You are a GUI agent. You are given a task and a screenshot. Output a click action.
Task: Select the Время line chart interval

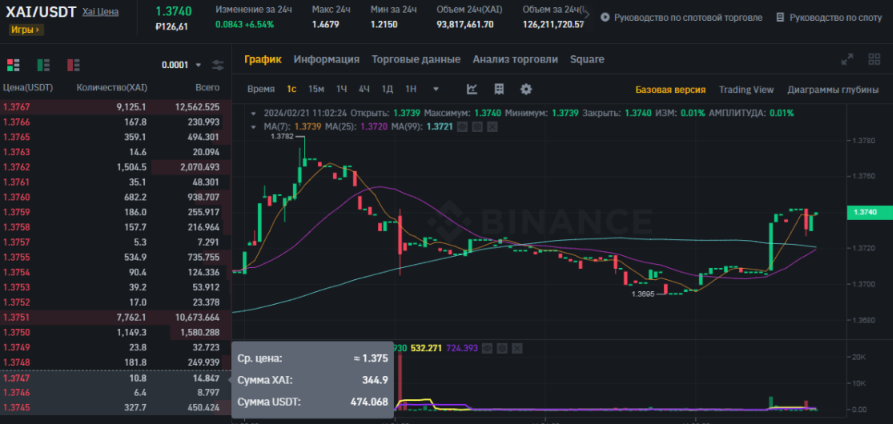pyautogui.click(x=261, y=89)
